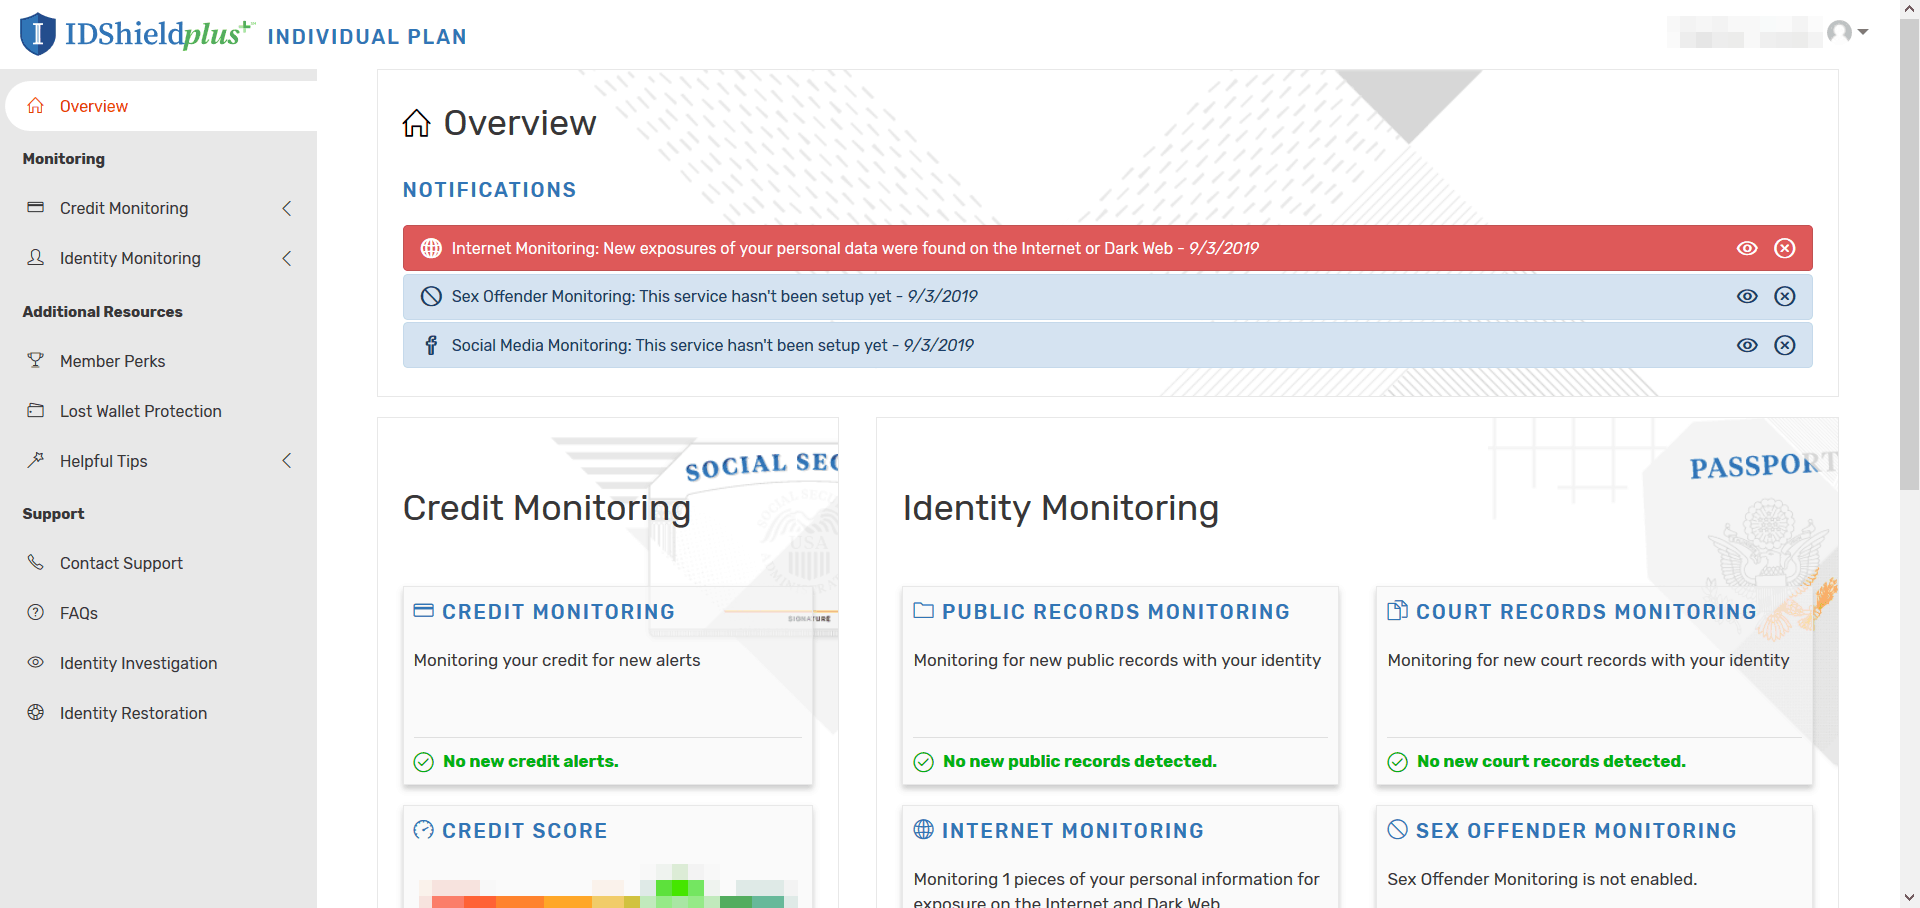Viewport: 1920px width, 908px height.
Task: Open the user account avatar menu
Action: (x=1847, y=32)
